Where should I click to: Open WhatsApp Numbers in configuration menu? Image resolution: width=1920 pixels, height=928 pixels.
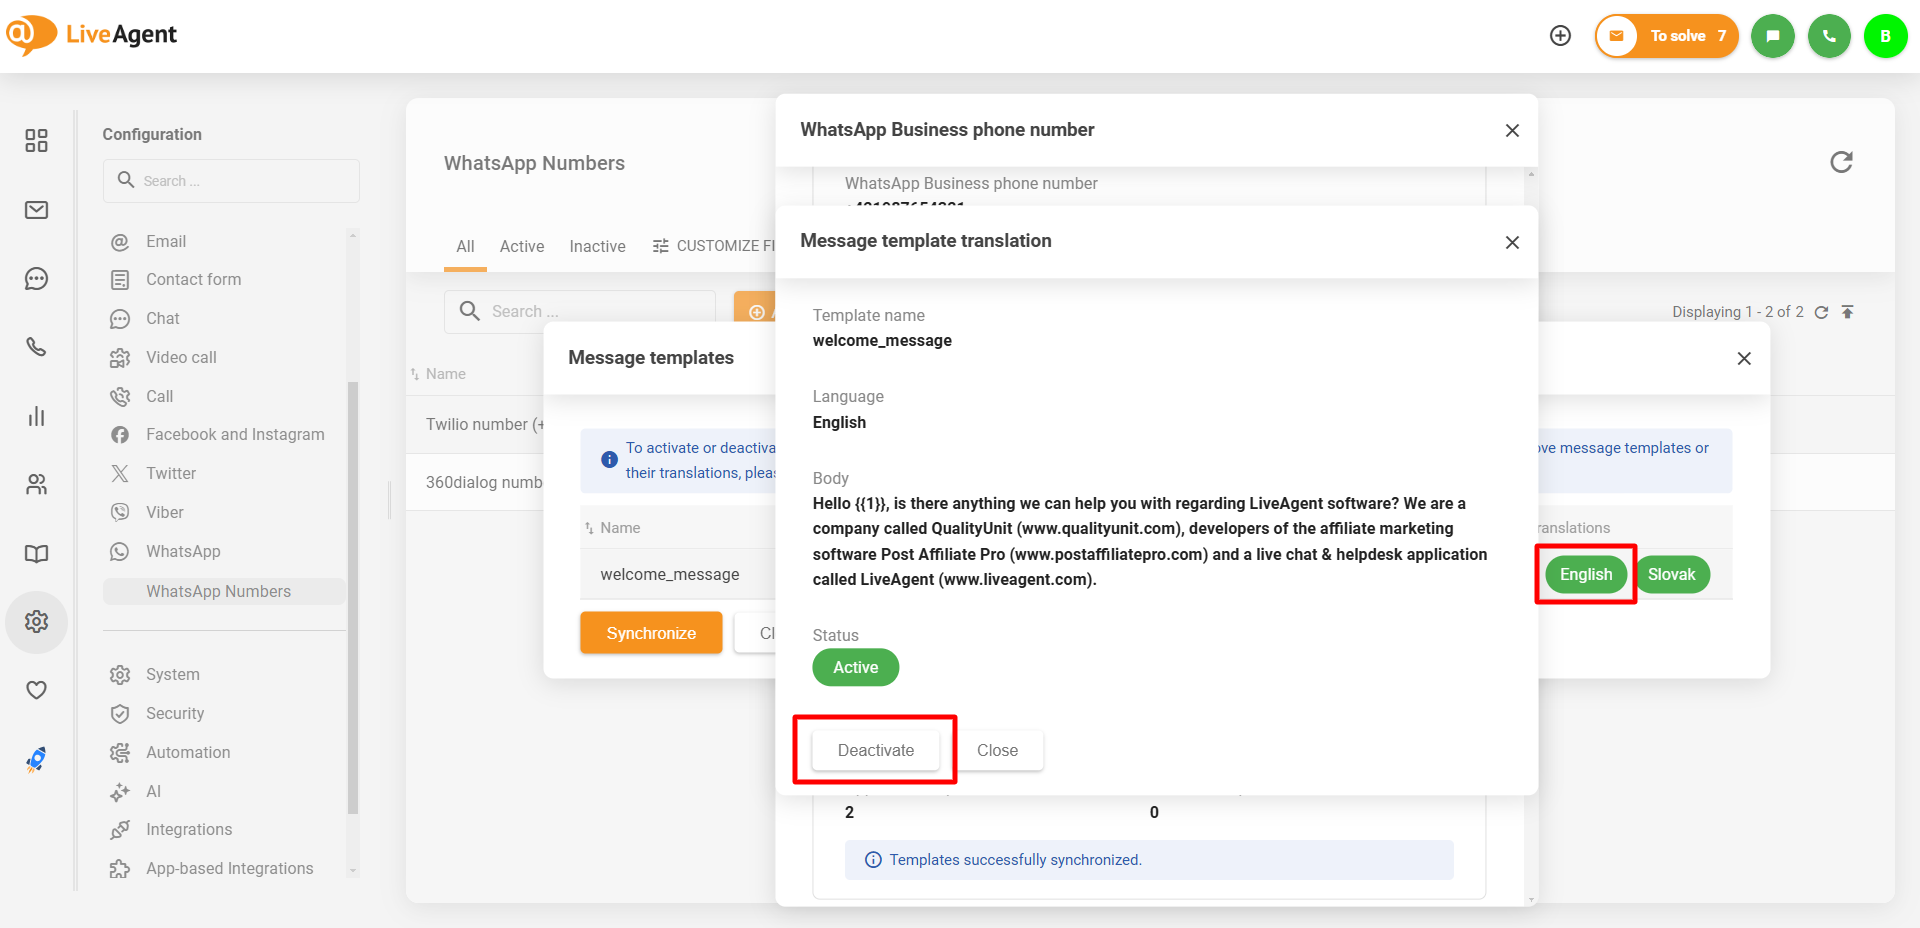pyautogui.click(x=218, y=591)
